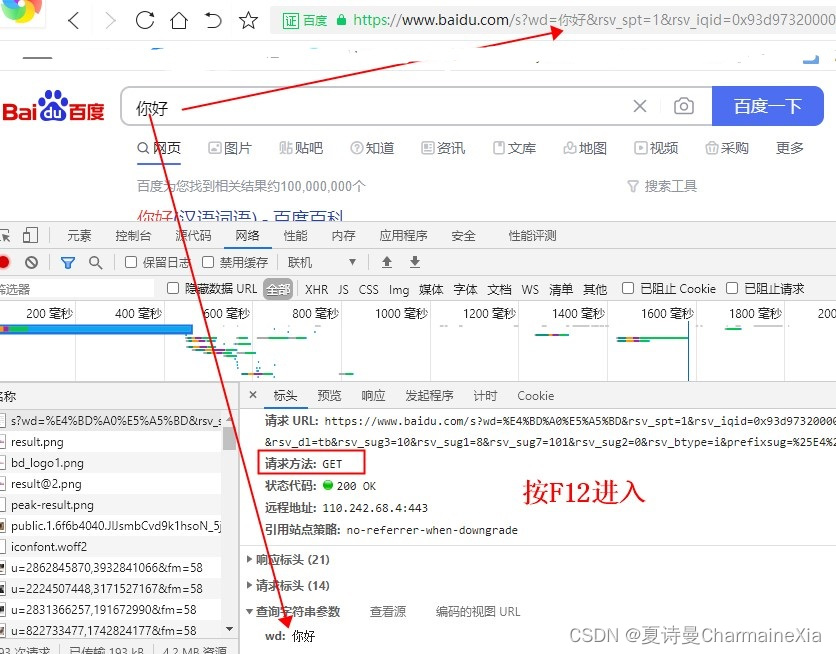Image resolution: width=836 pixels, height=654 pixels.
Task: Switch to the 控制台 DevTools tab
Action: point(133,236)
